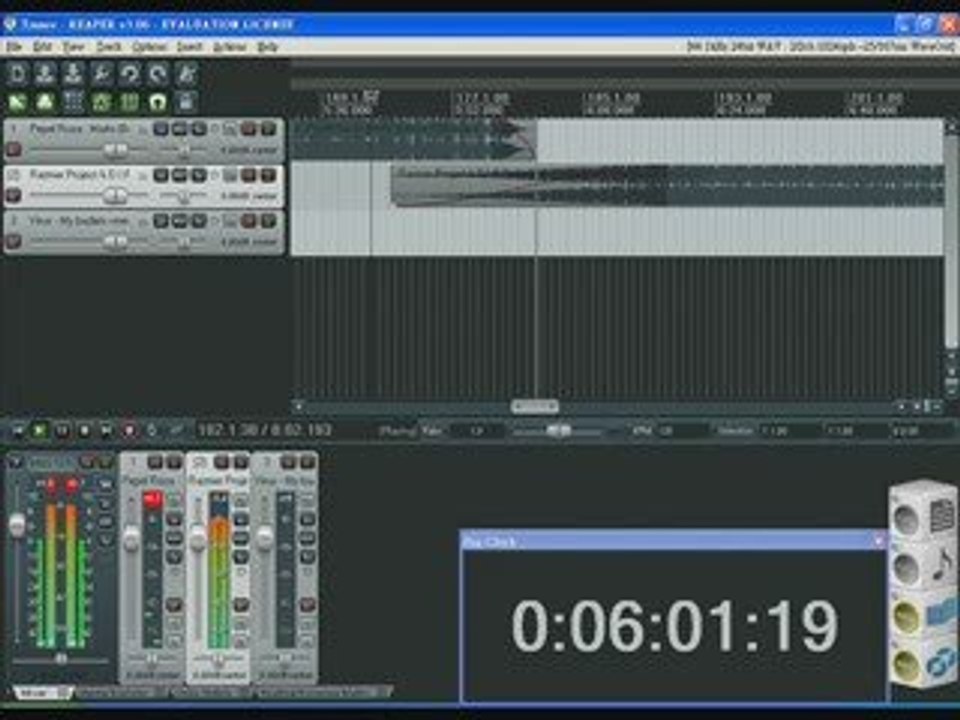Toggle the ripple editing toolbar icon

pos(73,102)
